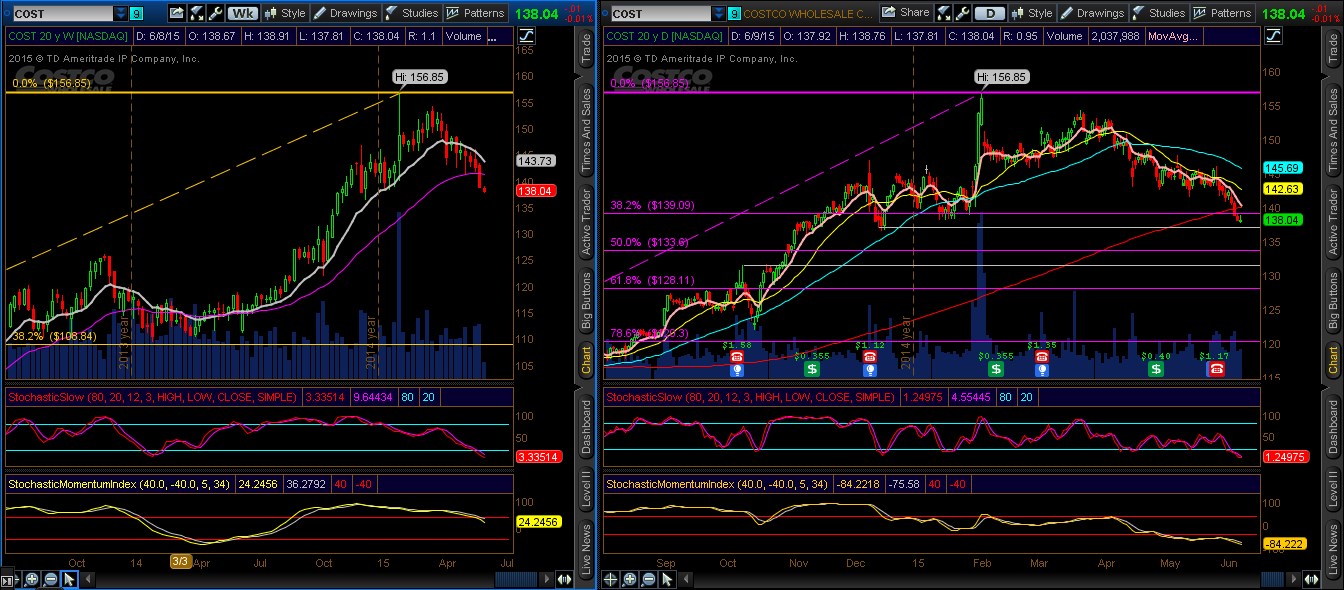1344x590 pixels.
Task: Open symbol dropdown arrow in right chart
Action: (719, 13)
